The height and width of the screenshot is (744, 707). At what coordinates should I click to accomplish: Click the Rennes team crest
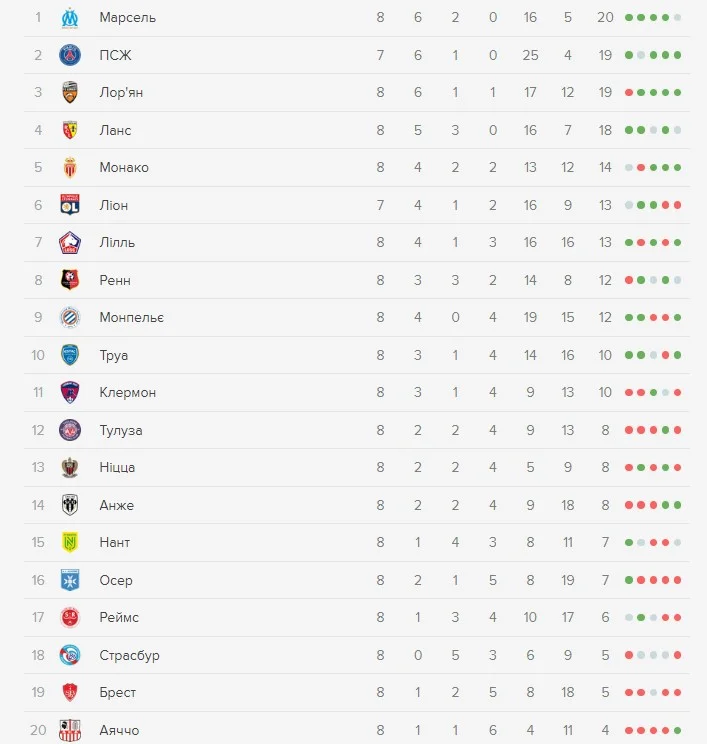pos(70,280)
